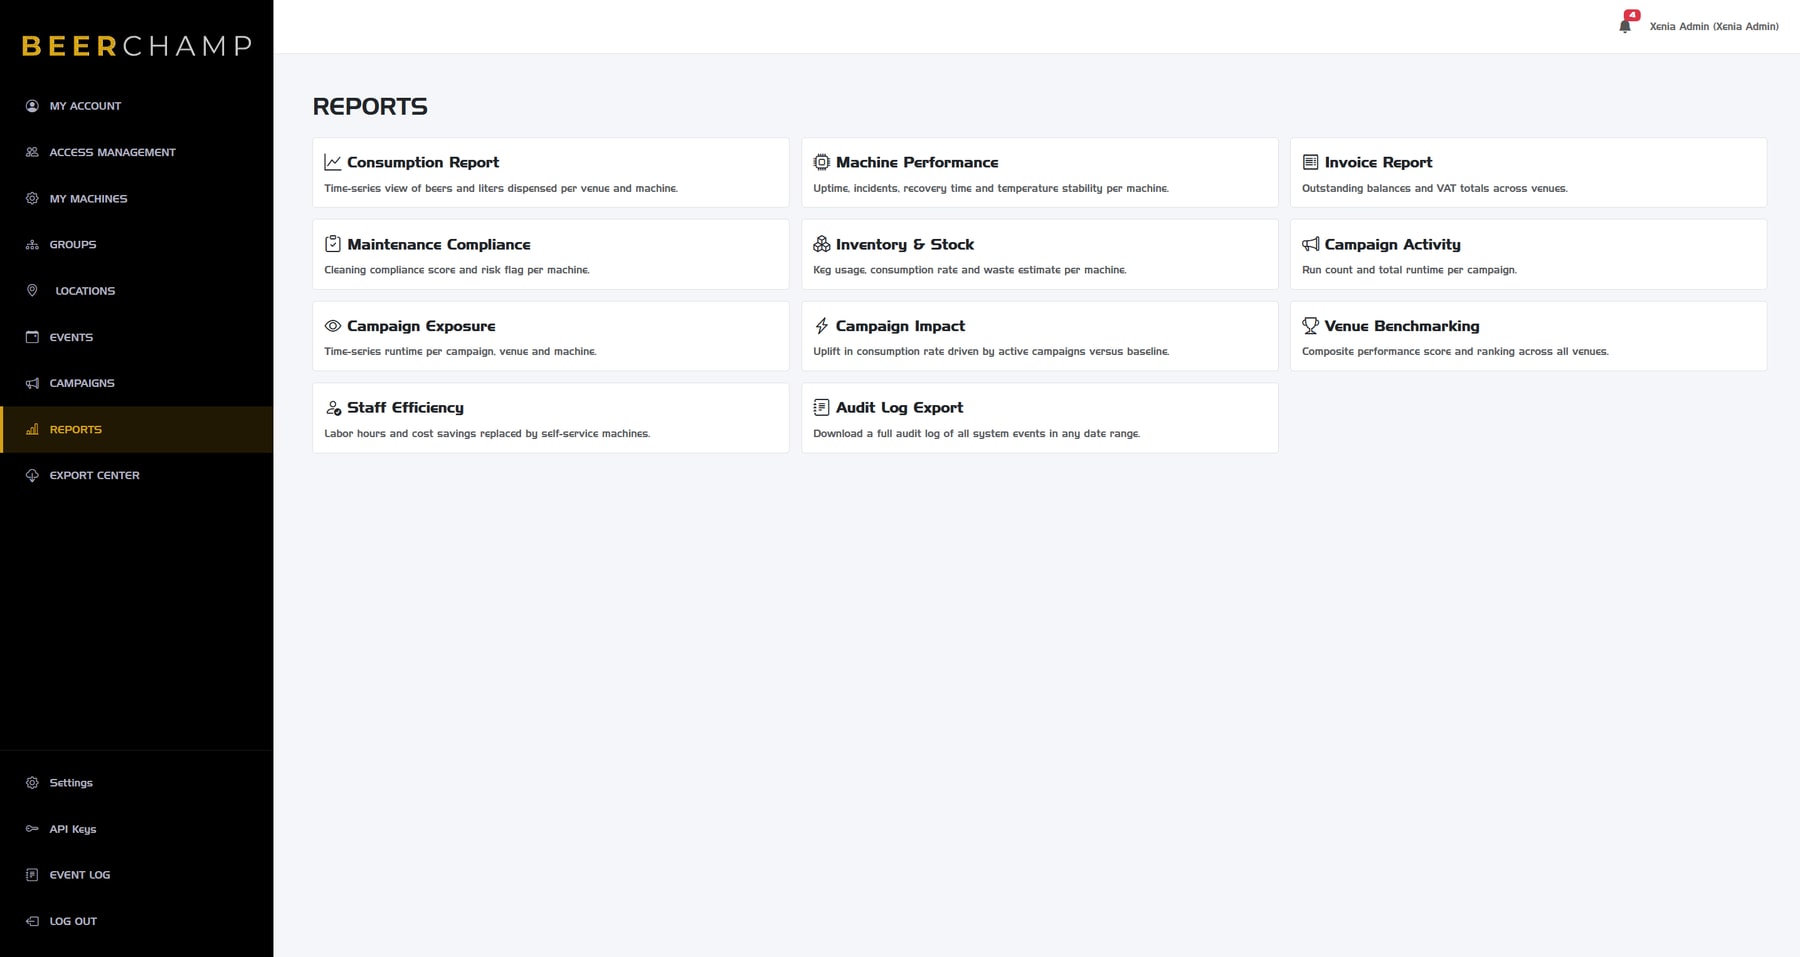
Task: Go to Access Management page
Action: click(x=136, y=152)
